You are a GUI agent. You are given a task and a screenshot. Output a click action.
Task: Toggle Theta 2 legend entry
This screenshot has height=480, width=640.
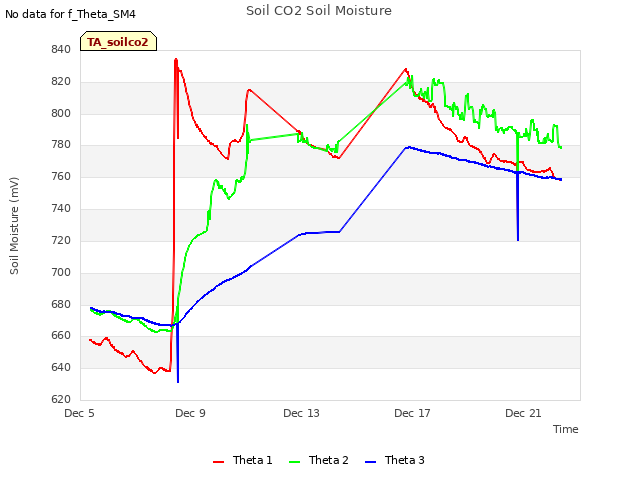coord(319,460)
